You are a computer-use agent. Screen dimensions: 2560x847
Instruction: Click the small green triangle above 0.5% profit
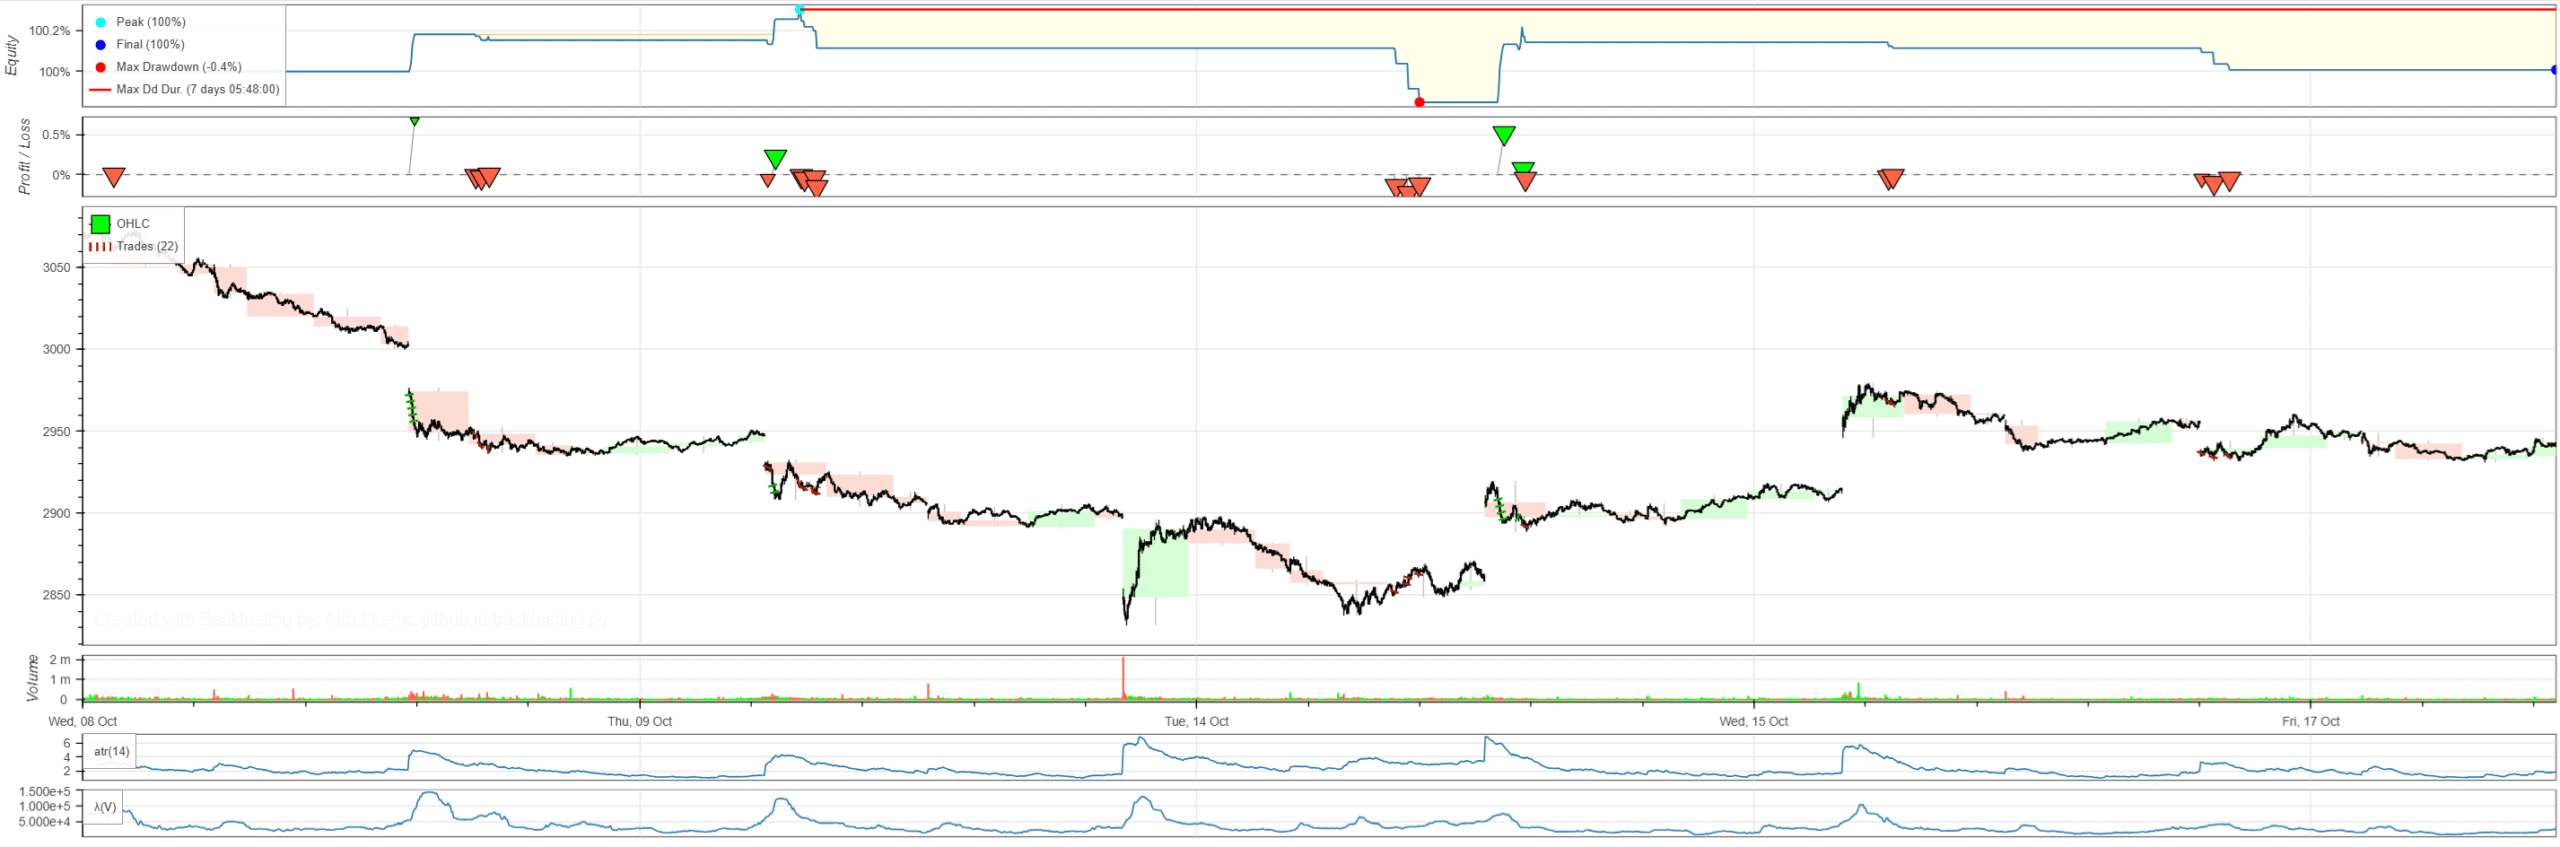(414, 121)
